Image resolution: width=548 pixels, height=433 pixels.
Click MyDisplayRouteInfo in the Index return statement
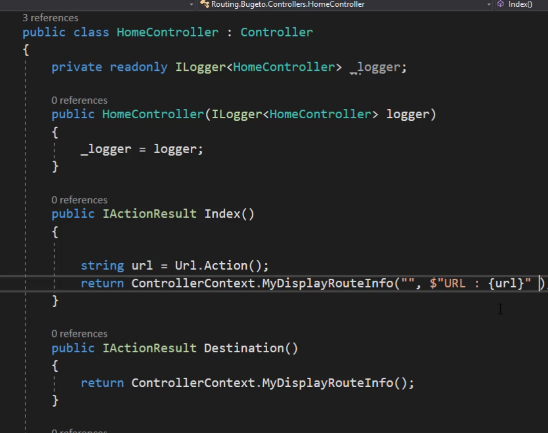coord(328,283)
